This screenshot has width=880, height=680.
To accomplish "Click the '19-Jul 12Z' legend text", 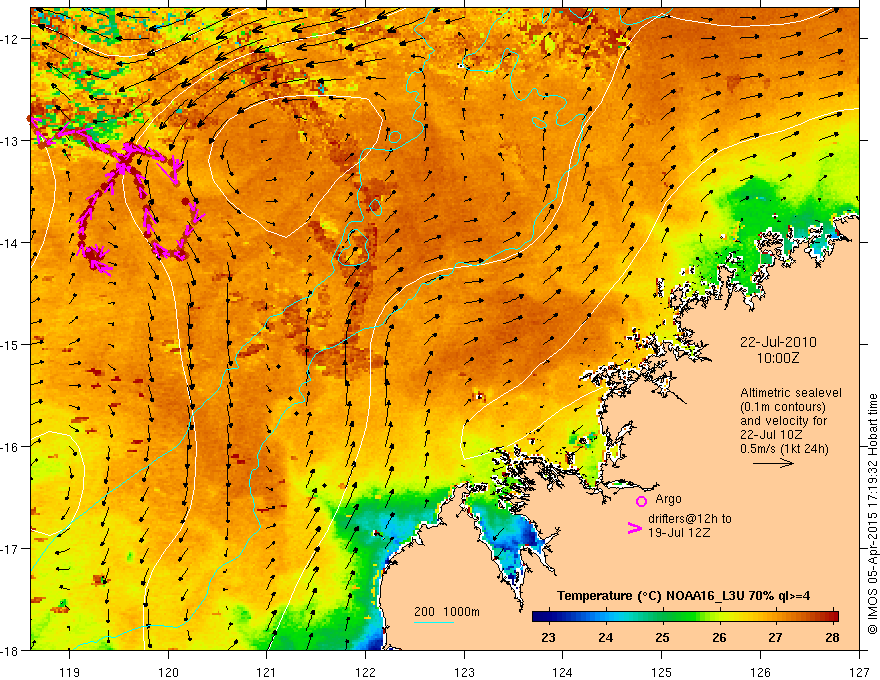I will 679,532.
